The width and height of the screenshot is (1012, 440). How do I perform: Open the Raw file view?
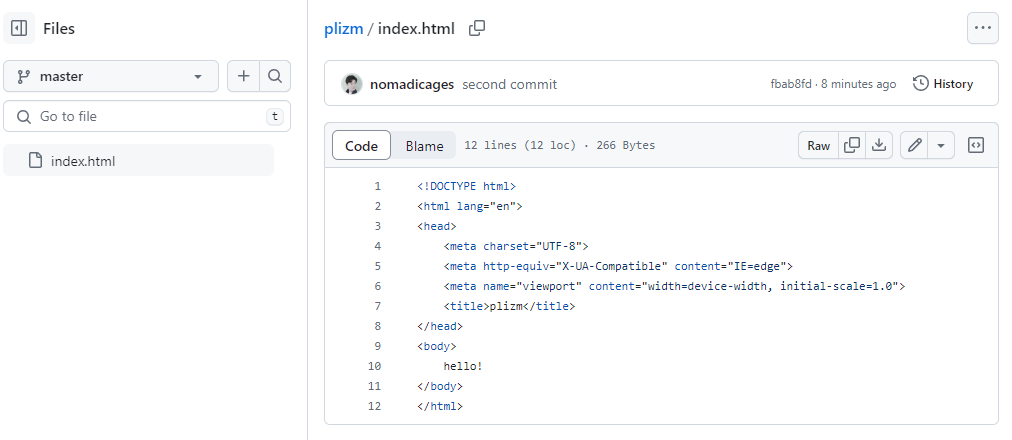coord(818,145)
